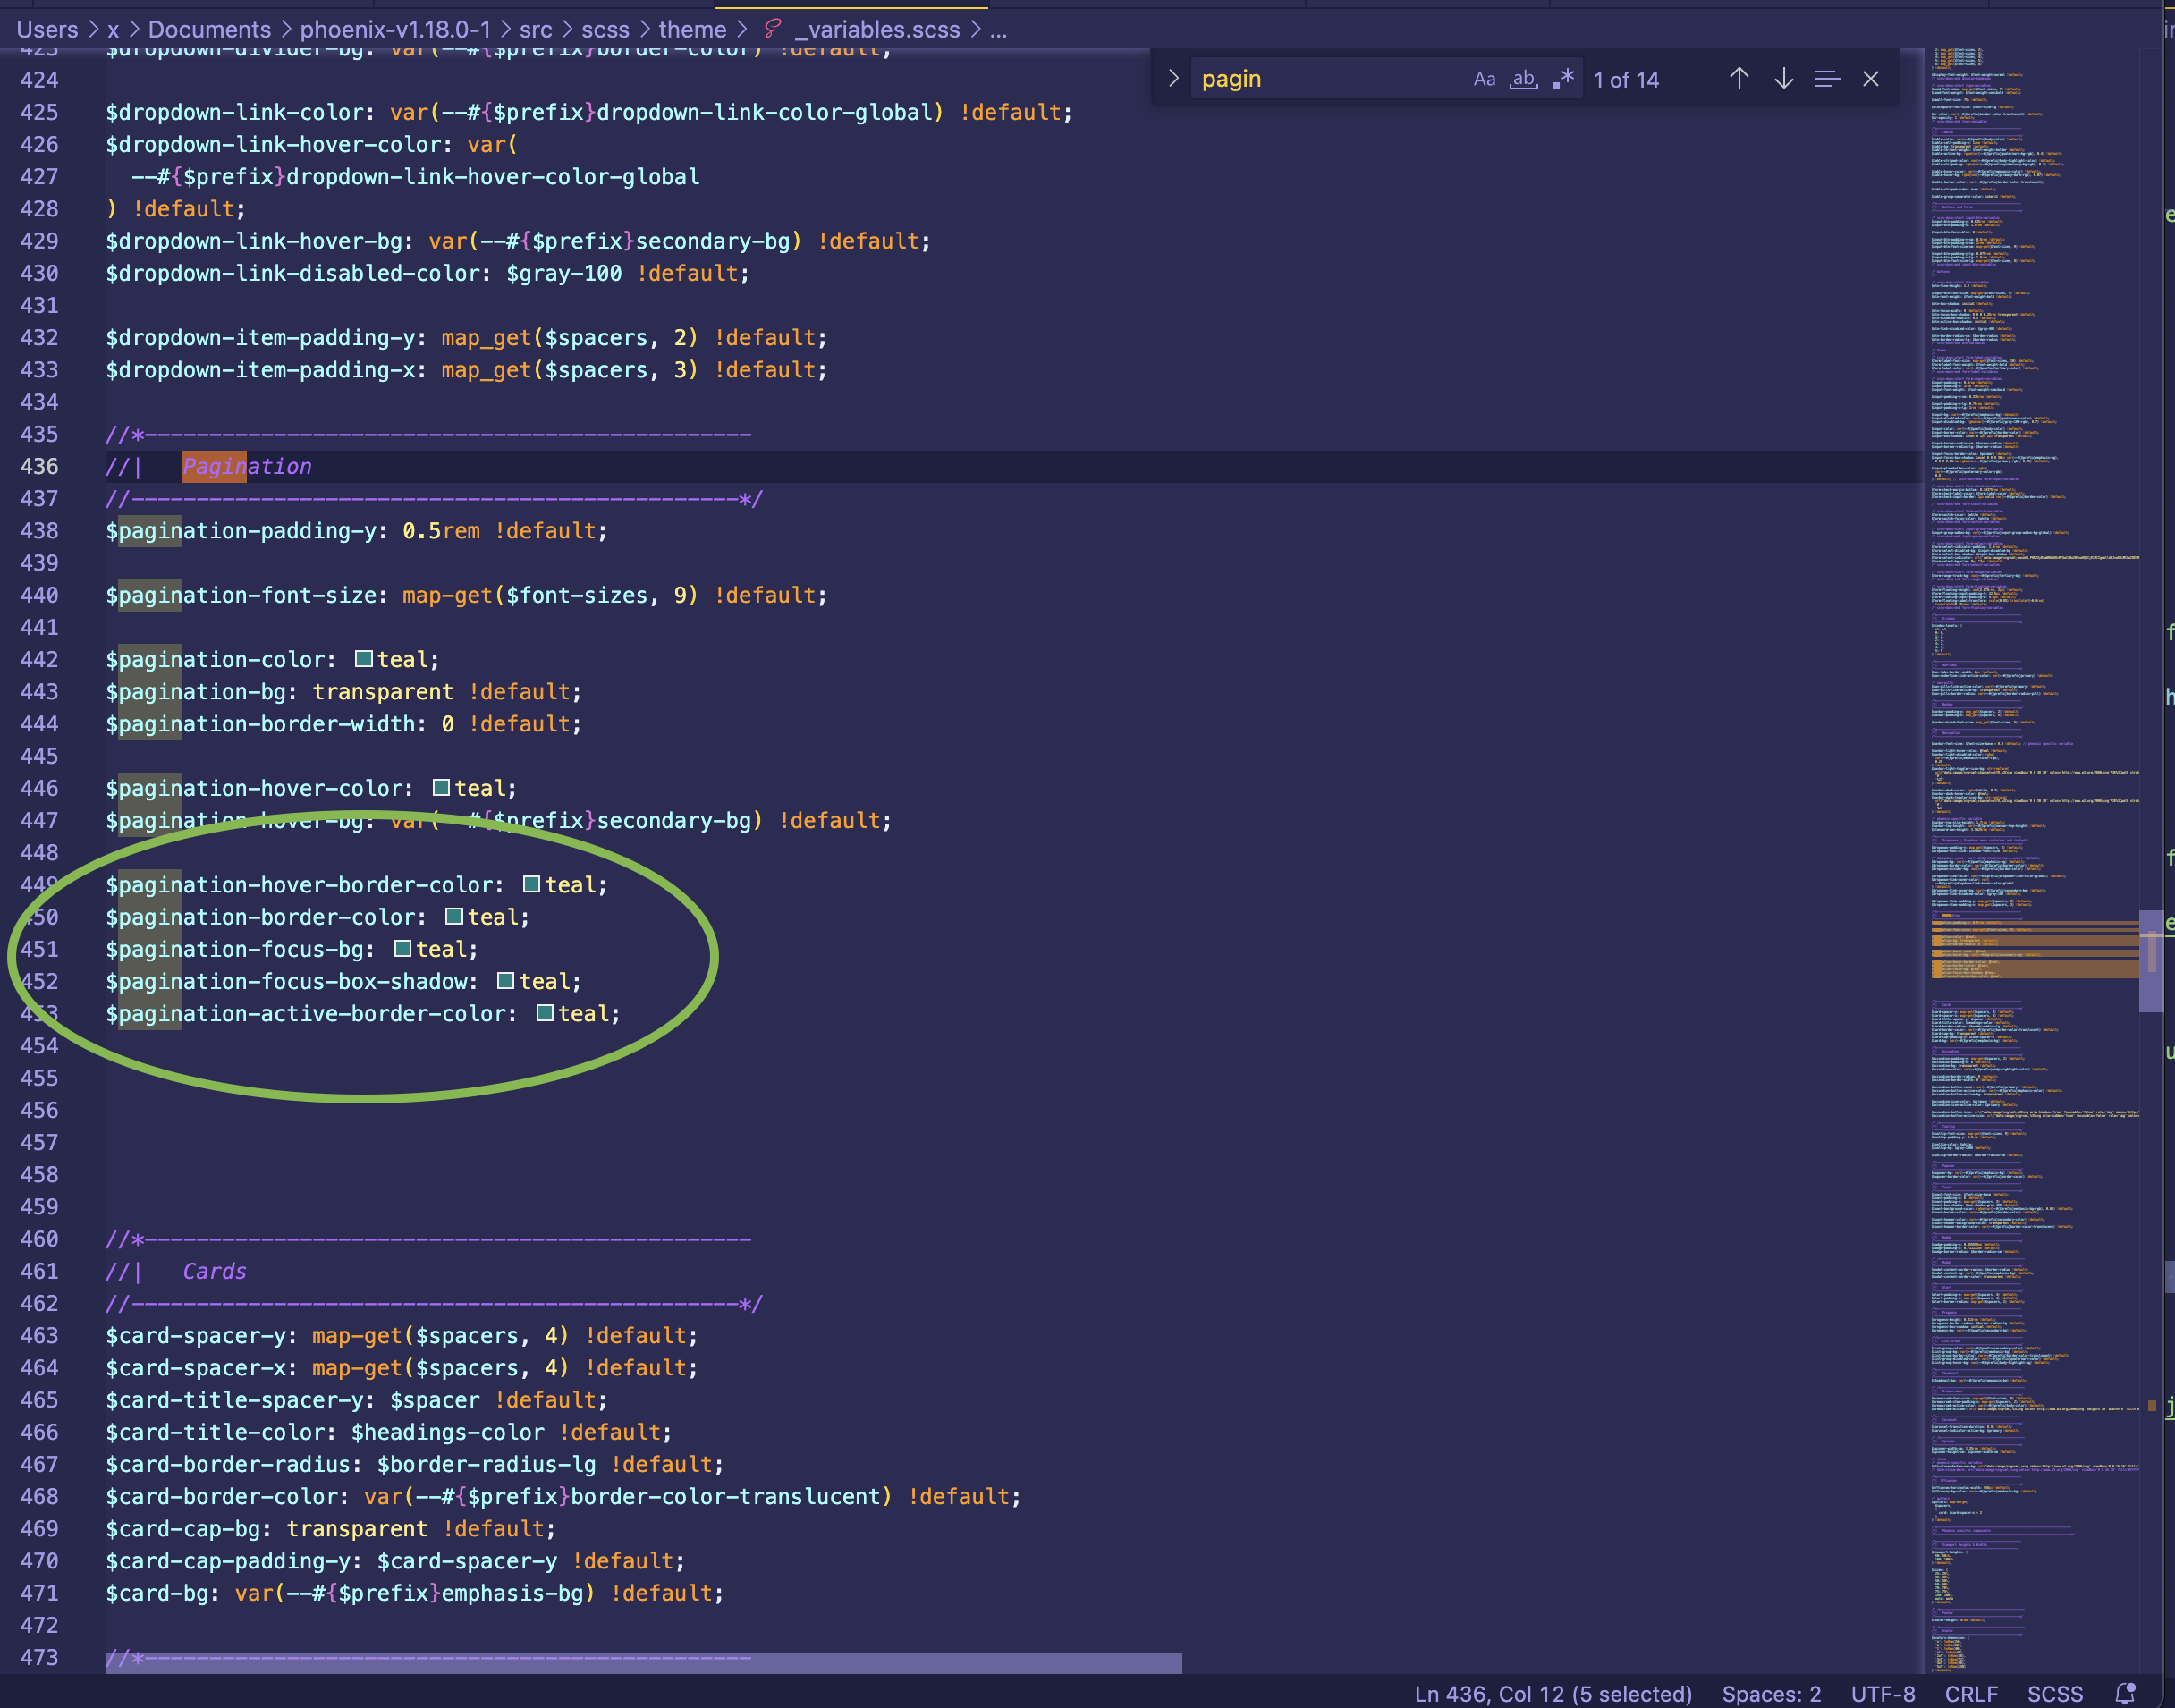Viewport: 2175px width, 1708px height.
Task: Go to previous match arrow
Action: pos(1739,79)
